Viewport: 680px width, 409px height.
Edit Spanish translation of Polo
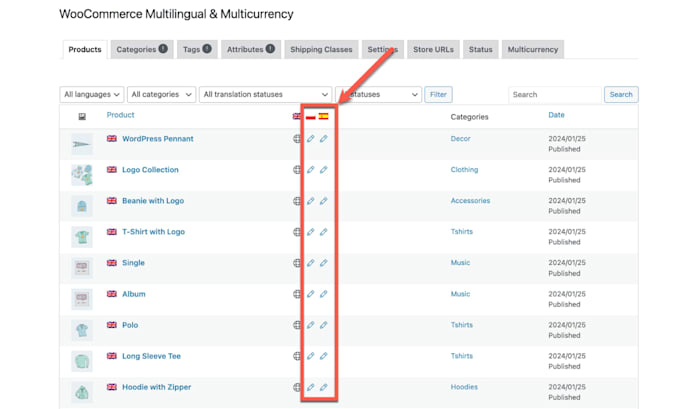(x=324, y=325)
